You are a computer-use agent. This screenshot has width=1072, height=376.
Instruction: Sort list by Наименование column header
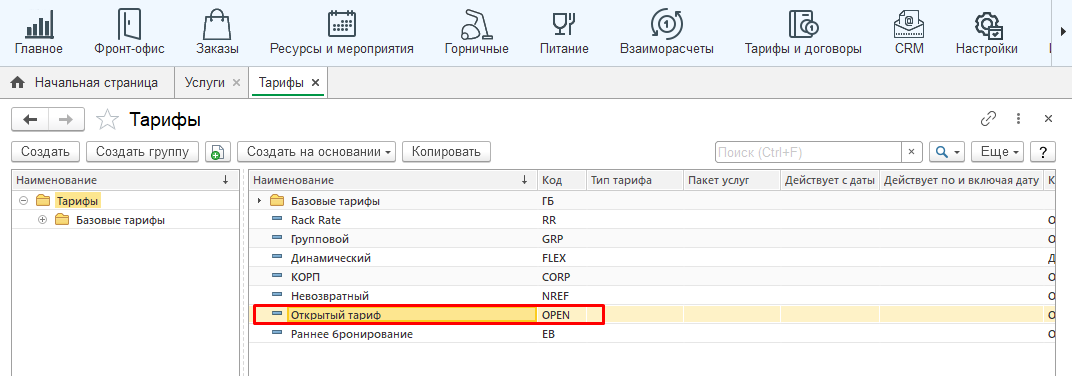point(393,180)
